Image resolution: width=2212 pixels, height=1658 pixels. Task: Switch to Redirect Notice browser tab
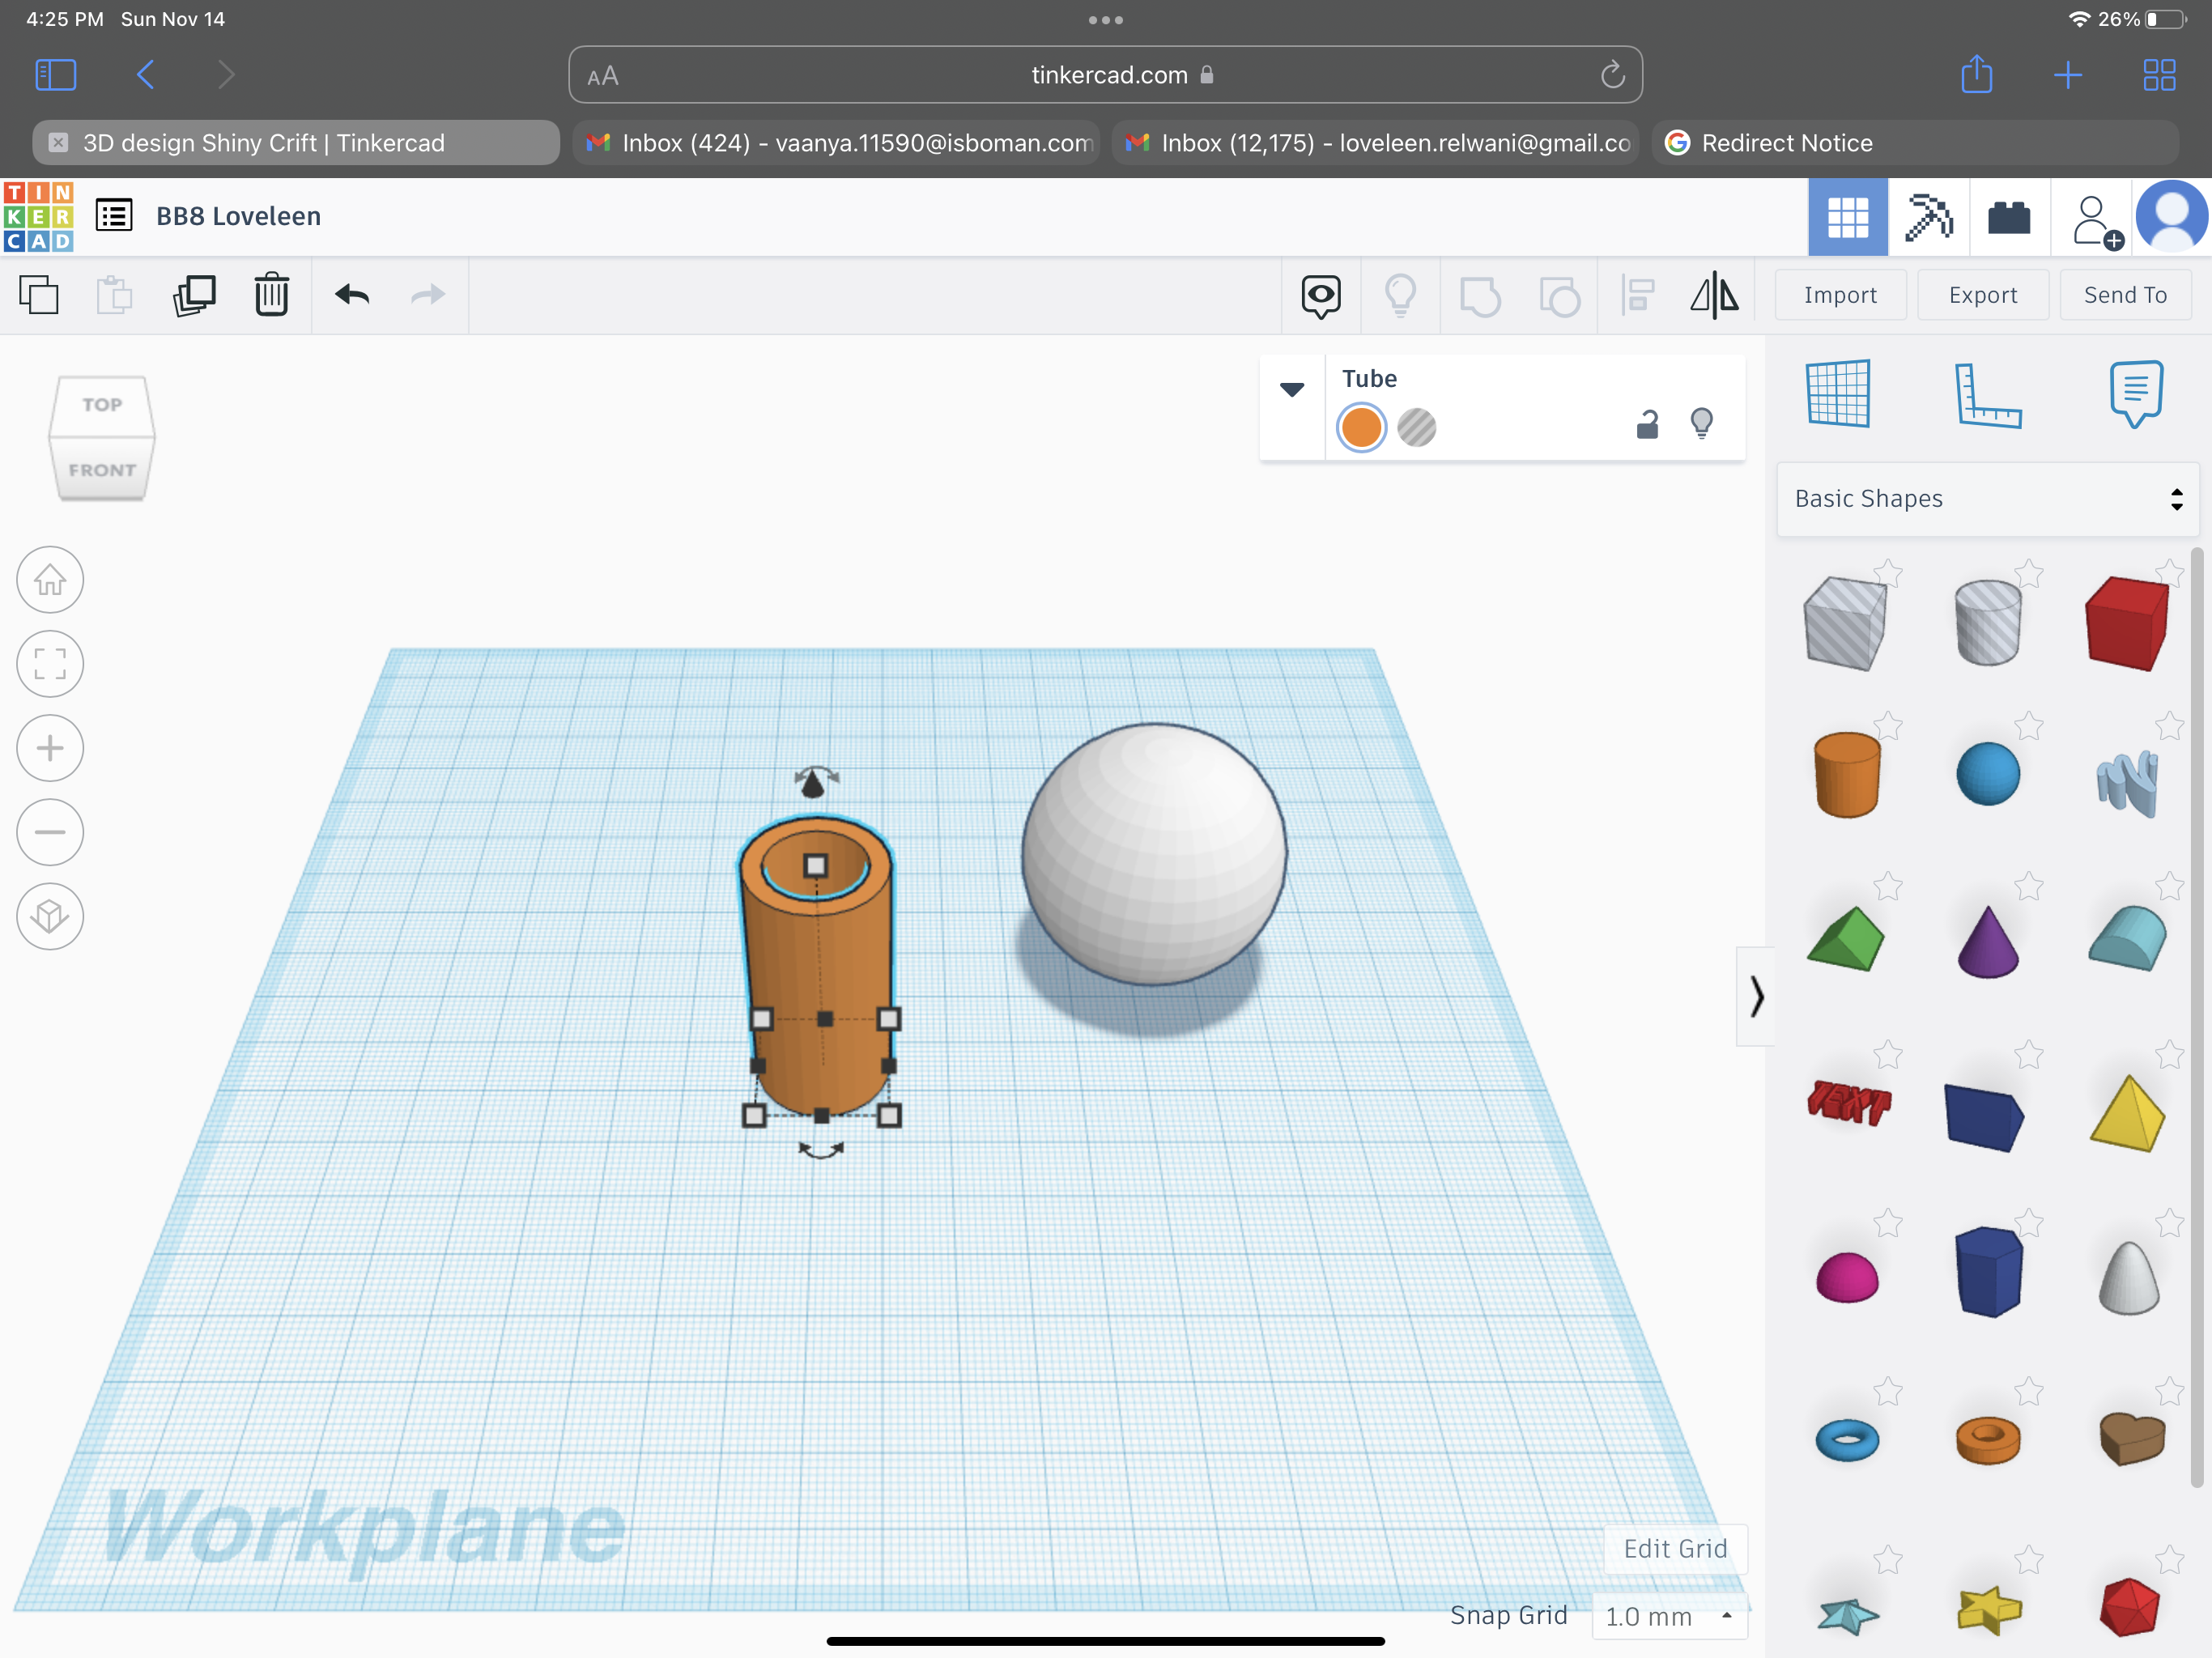point(1915,143)
